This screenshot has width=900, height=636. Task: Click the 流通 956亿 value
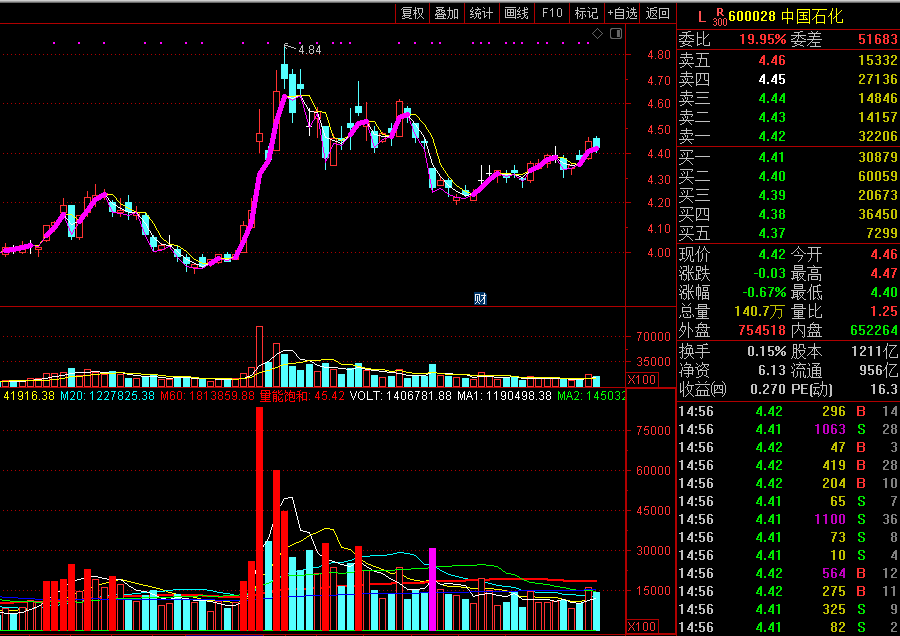point(879,371)
